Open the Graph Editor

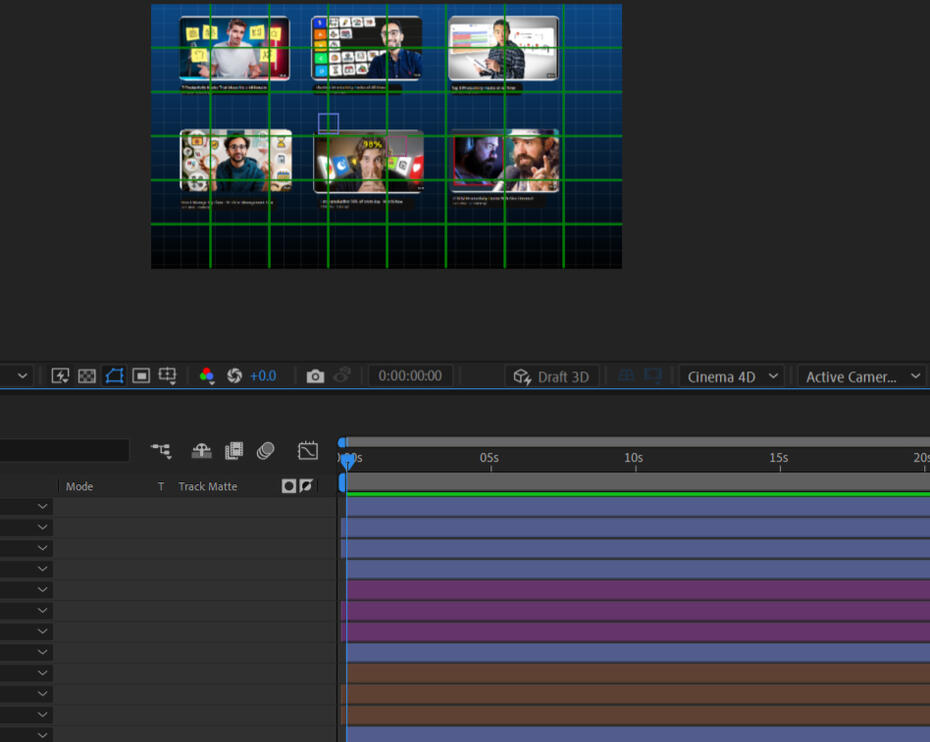click(308, 451)
